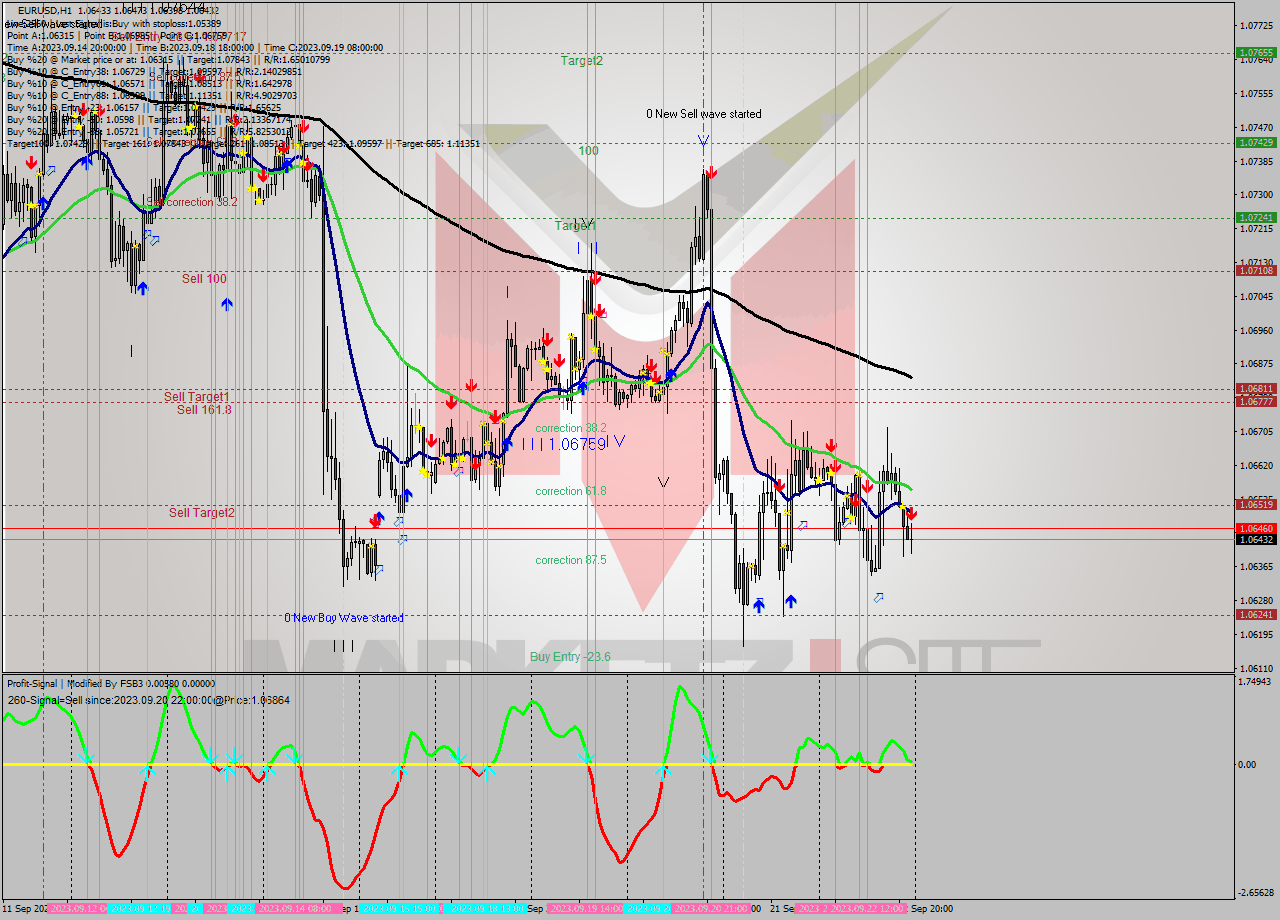Click the blue V marker below 'New Sell wave started'

(x=703, y=142)
